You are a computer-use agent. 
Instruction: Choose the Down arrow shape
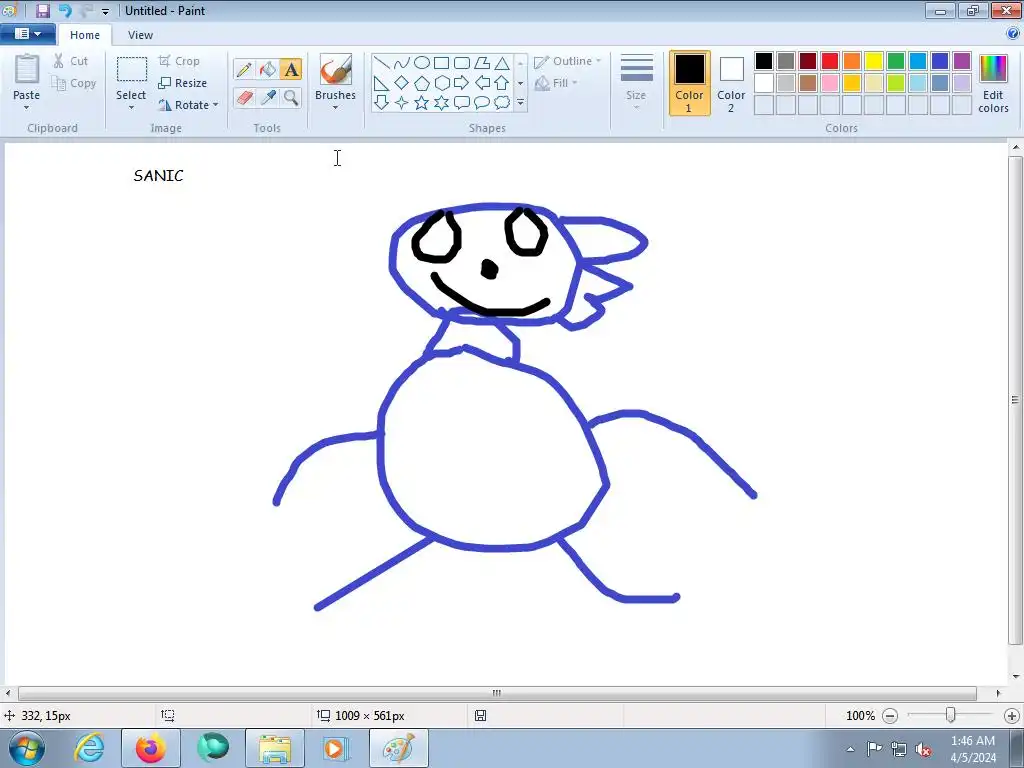click(x=382, y=103)
